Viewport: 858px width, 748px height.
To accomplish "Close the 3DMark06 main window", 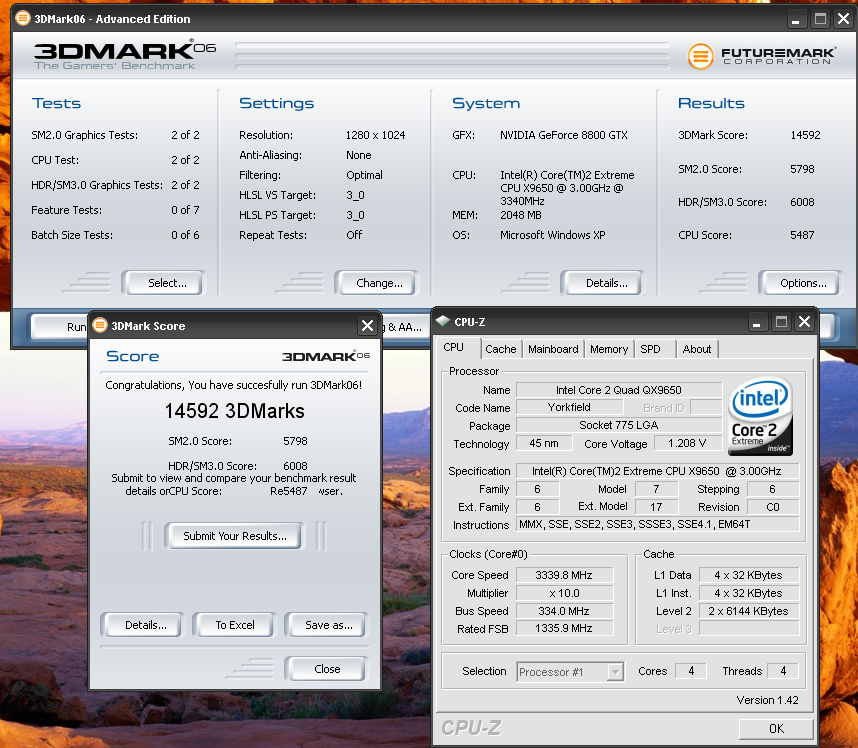I will pos(844,19).
